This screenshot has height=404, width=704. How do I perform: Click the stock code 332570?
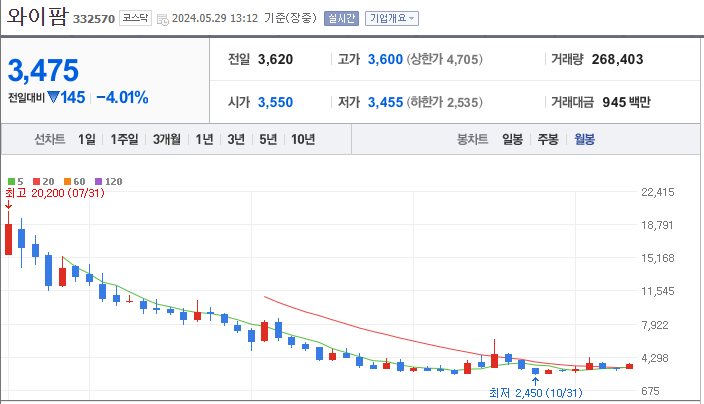tap(94, 19)
